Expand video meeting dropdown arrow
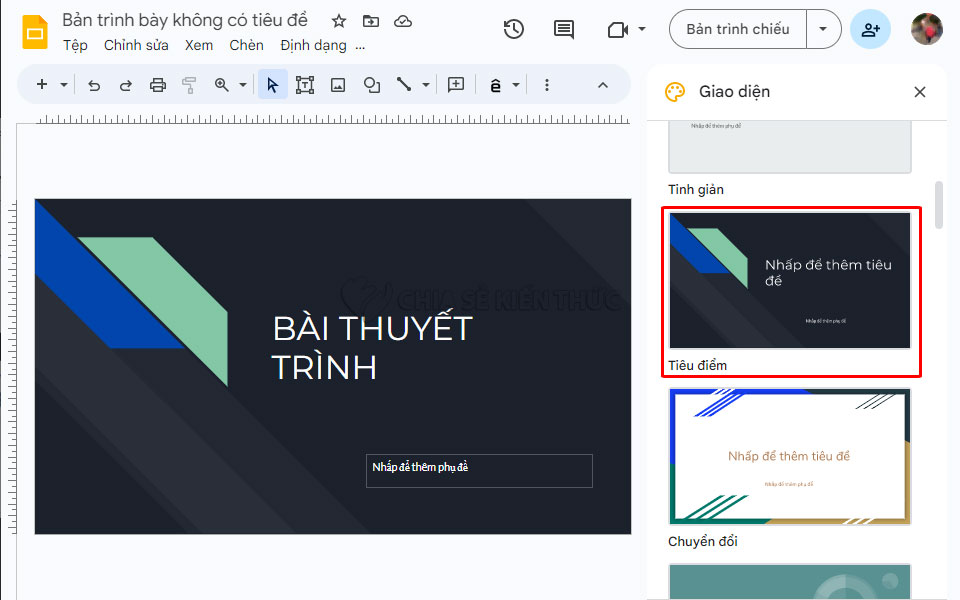 pyautogui.click(x=642, y=29)
